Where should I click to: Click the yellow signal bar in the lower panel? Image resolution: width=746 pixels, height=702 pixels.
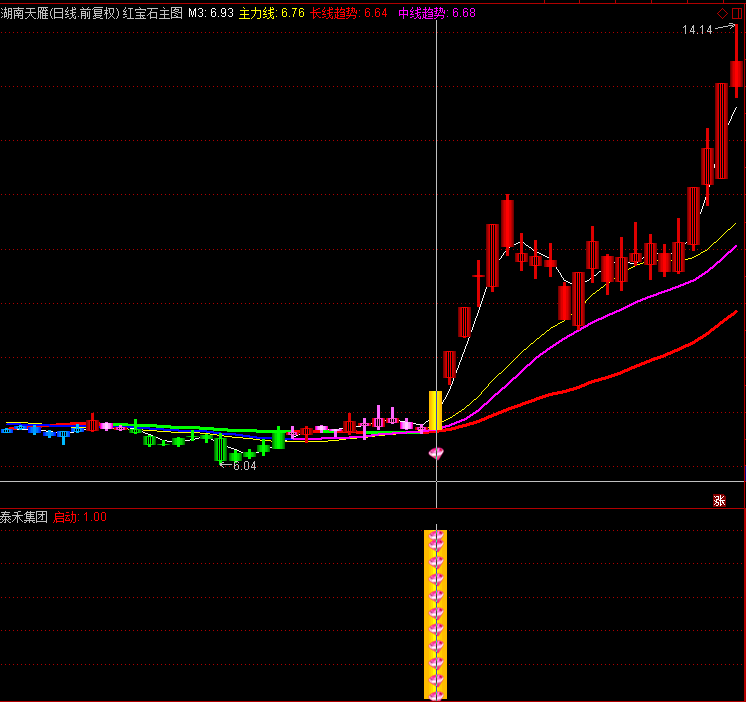click(436, 614)
